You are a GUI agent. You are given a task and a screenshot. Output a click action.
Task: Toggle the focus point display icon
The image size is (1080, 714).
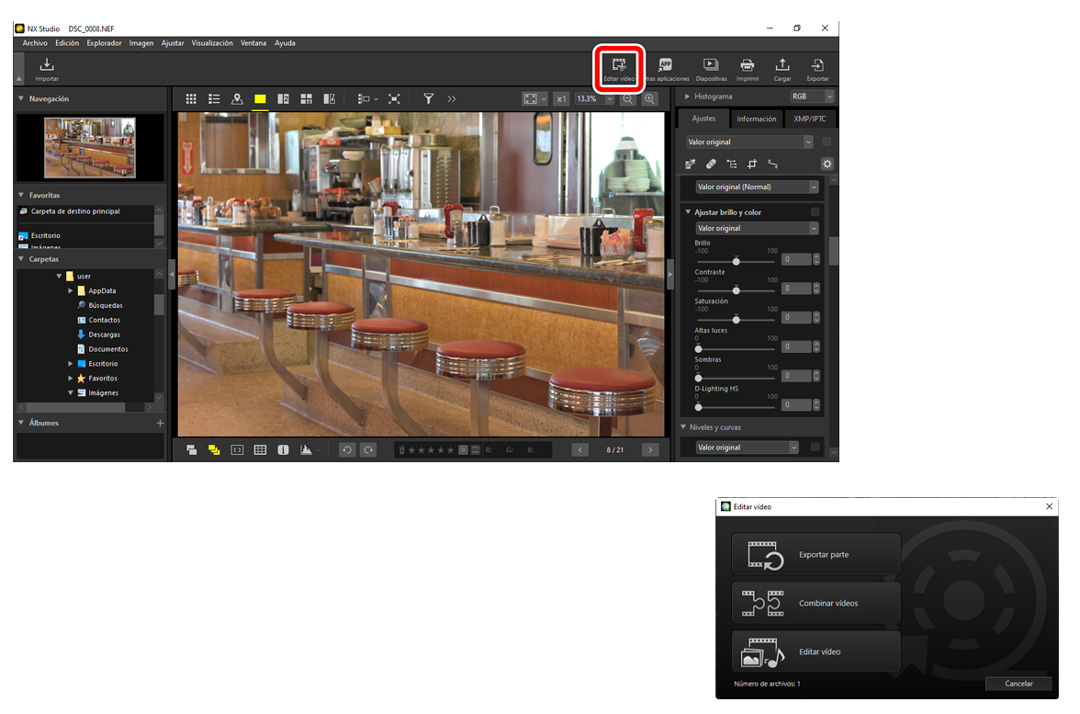(x=237, y=450)
